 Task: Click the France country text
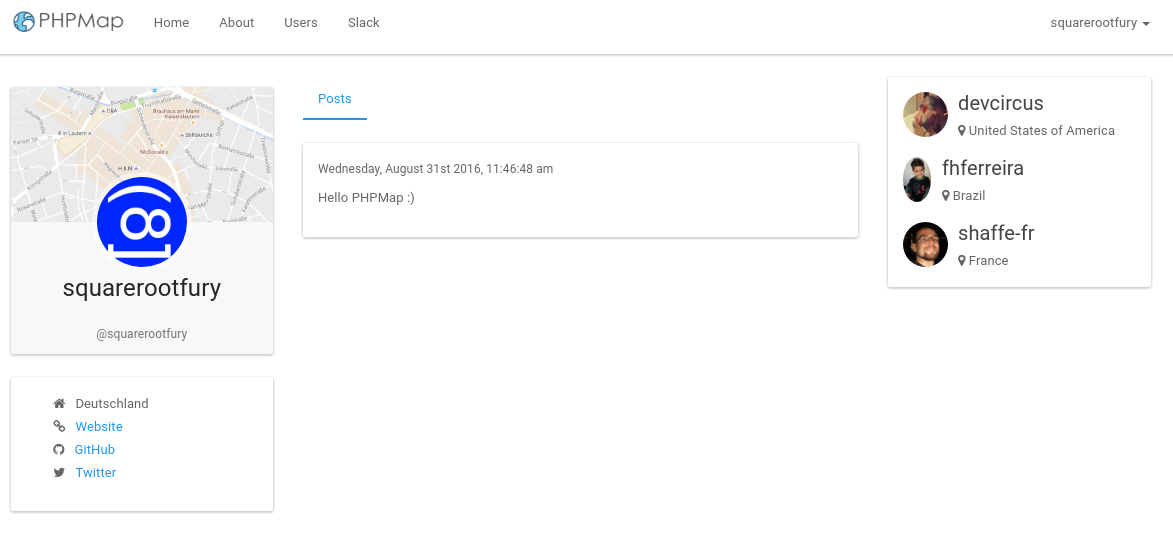click(988, 261)
